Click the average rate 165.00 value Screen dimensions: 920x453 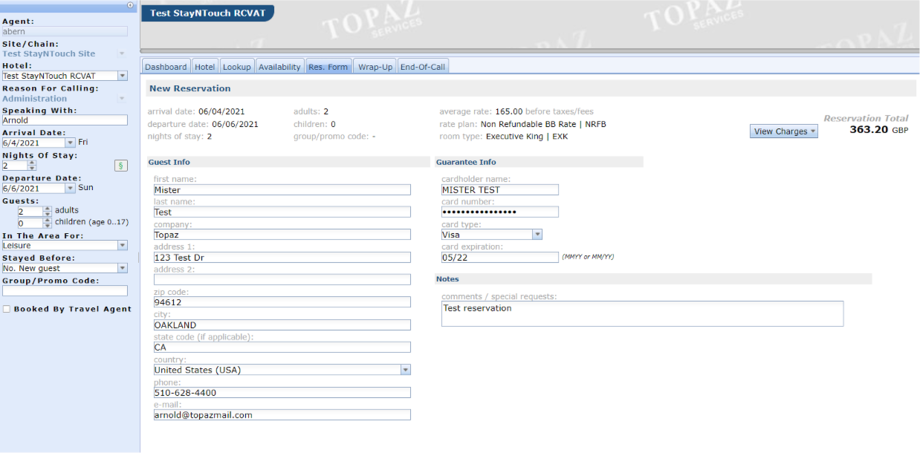coord(509,111)
